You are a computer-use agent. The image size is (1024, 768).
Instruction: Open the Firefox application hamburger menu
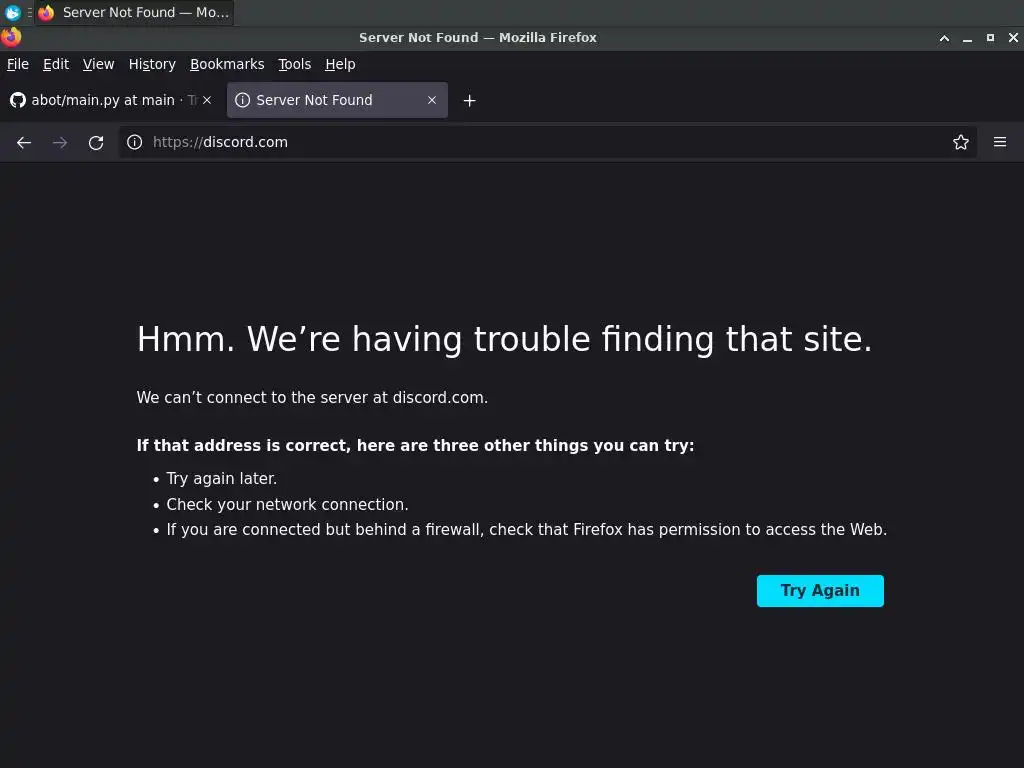tap(1000, 142)
